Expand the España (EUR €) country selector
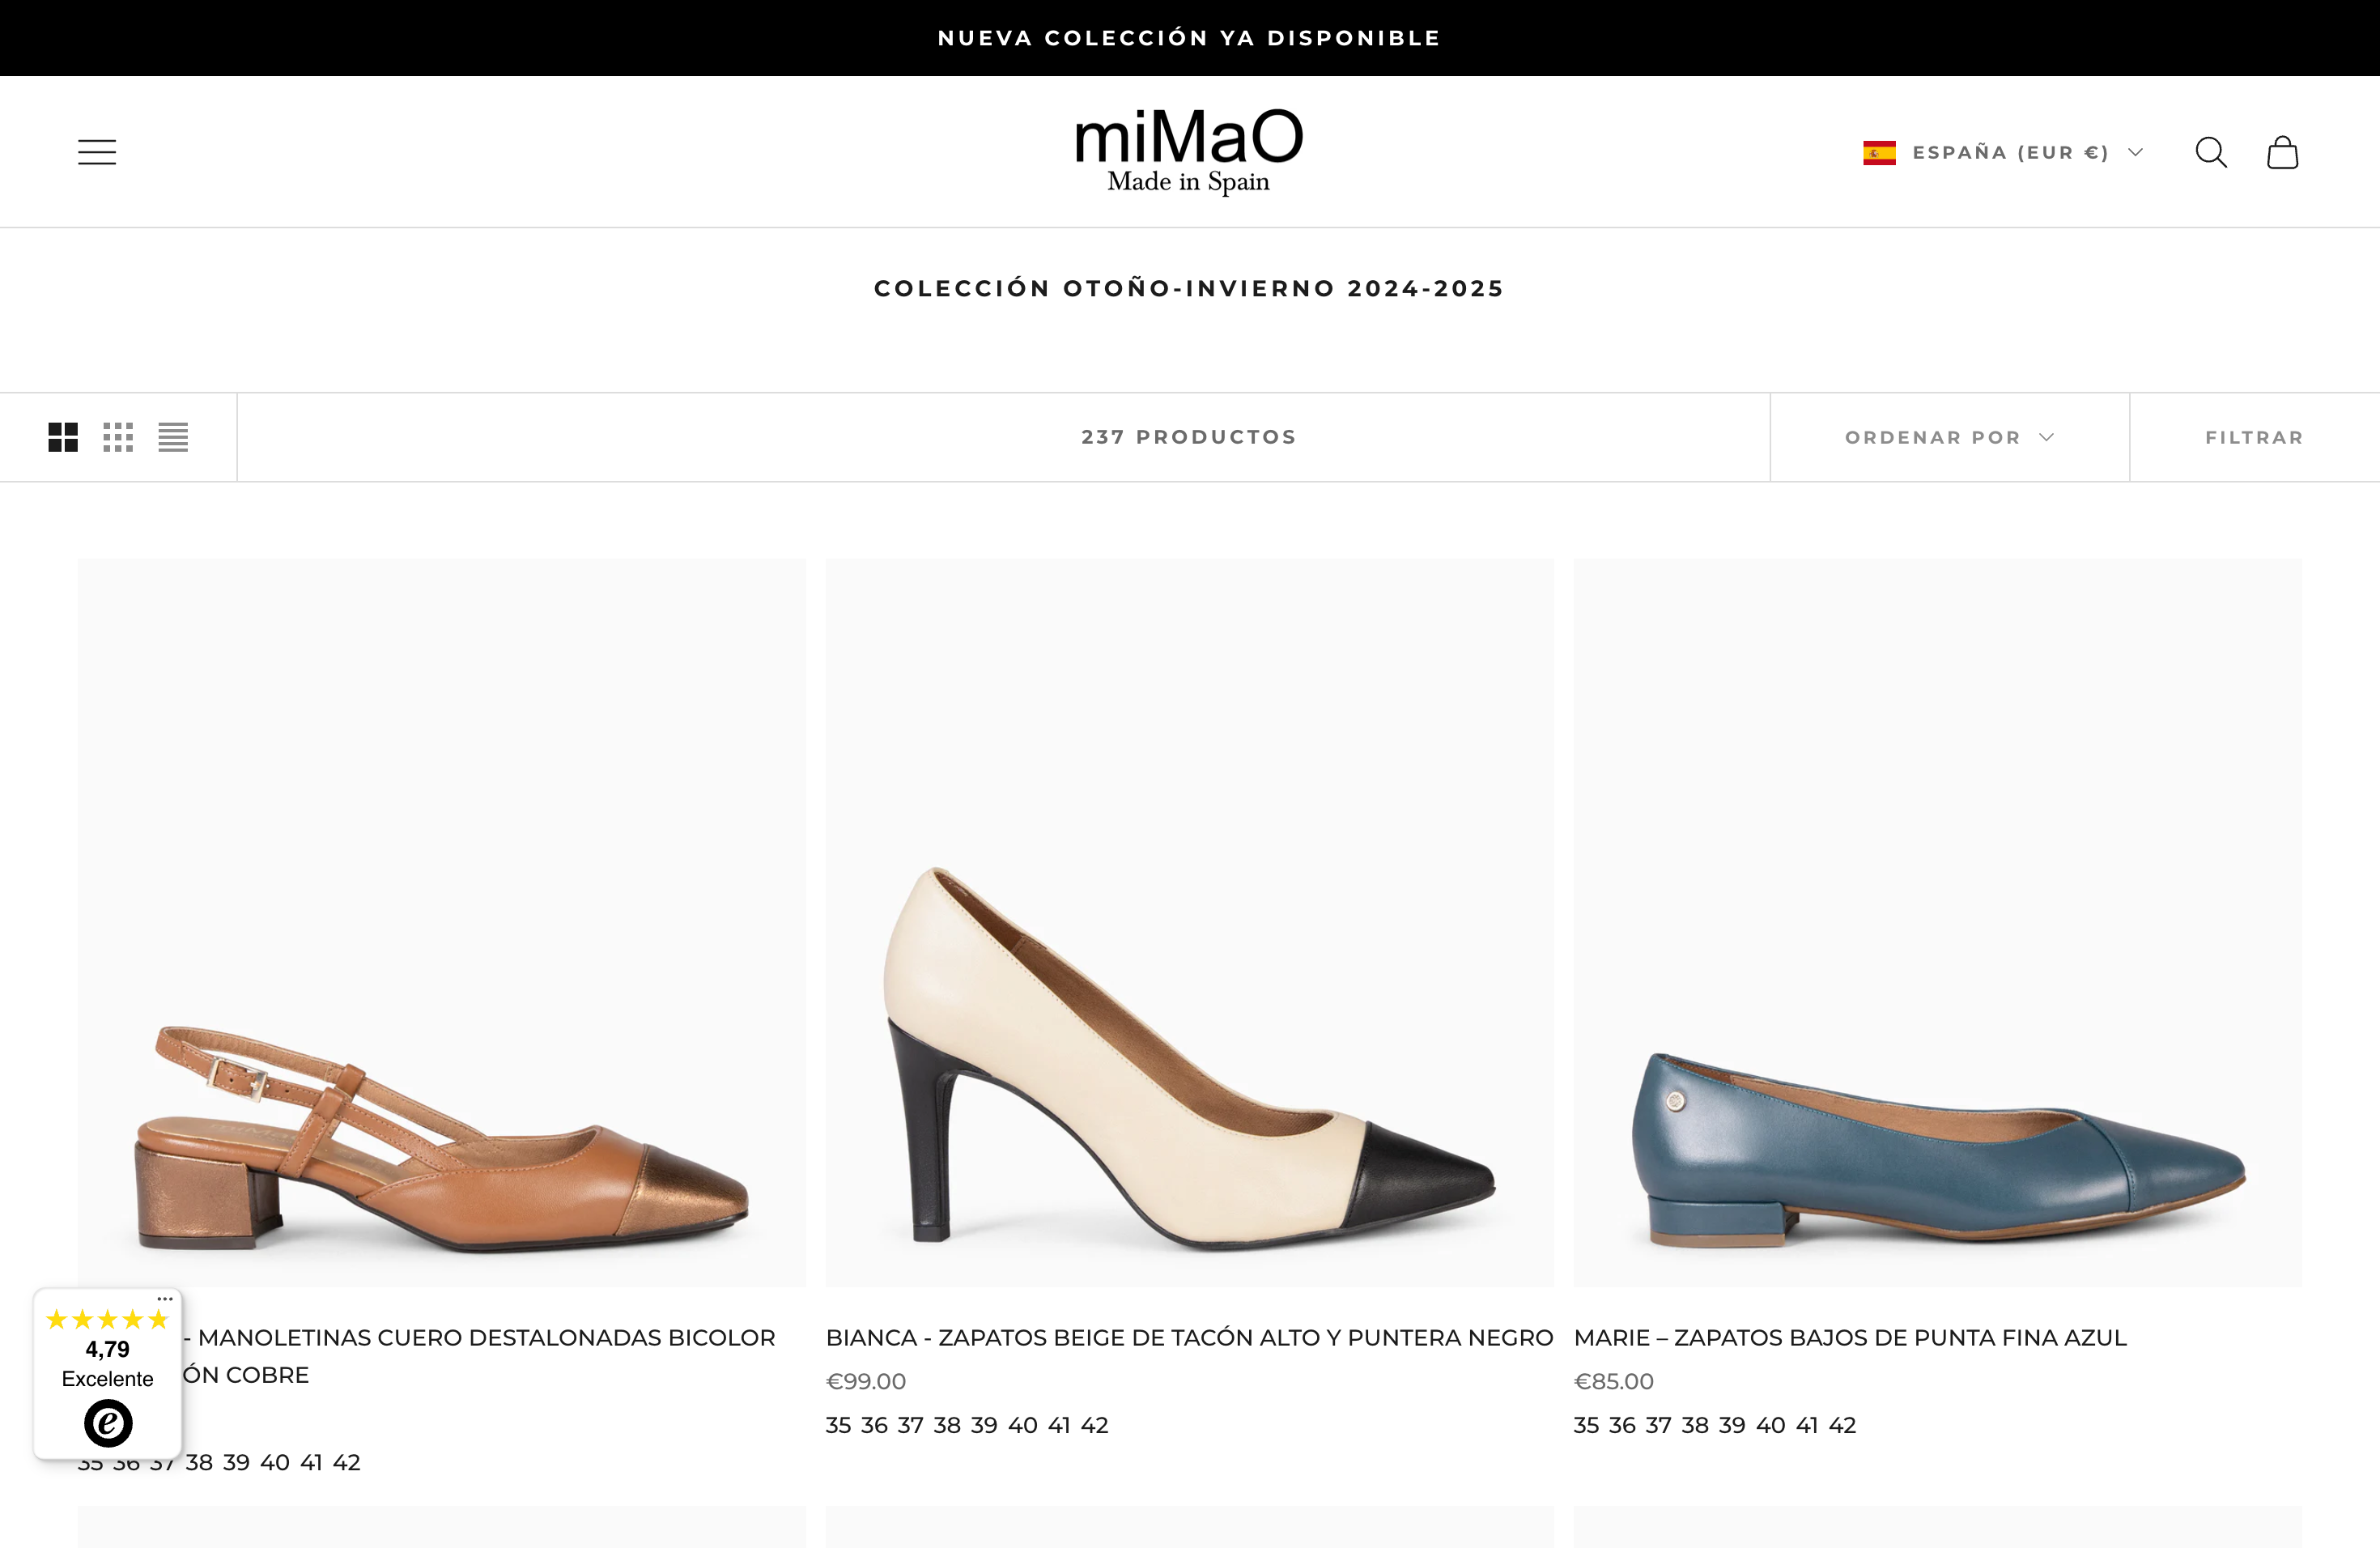This screenshot has width=2380, height=1548. 2010,152
